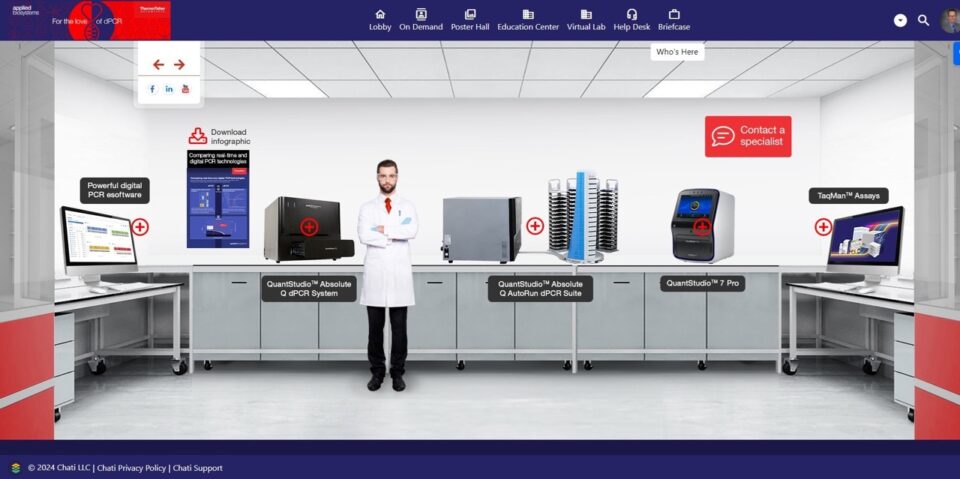Visit the Education Center
This screenshot has height=479, width=960.
(528, 20)
